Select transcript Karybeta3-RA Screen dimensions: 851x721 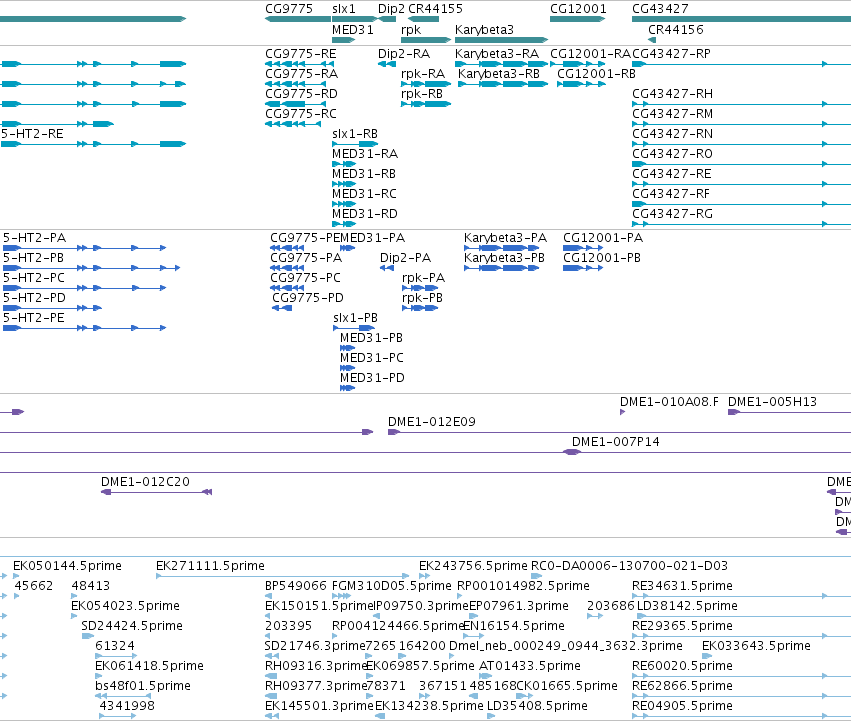(497, 54)
